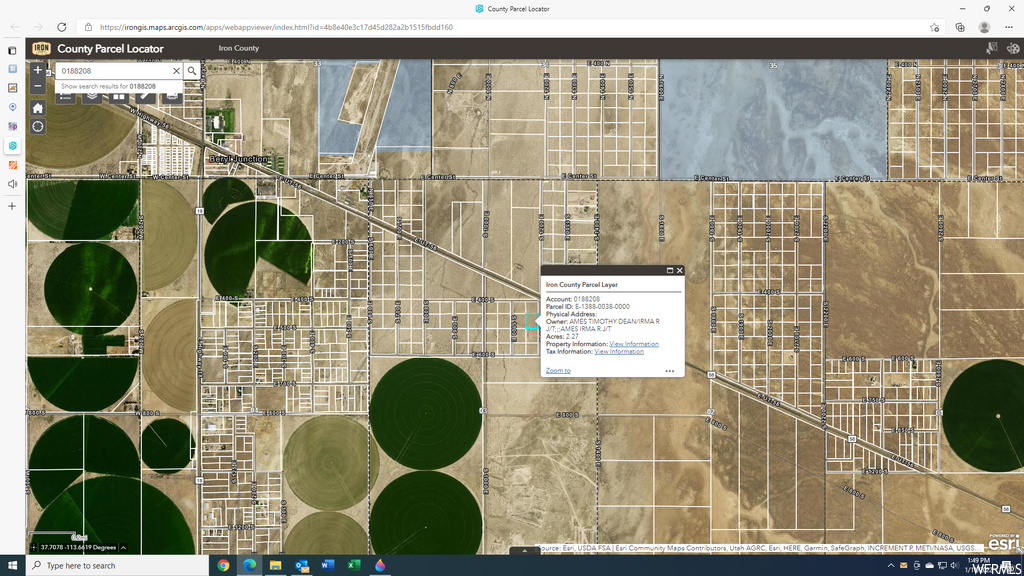The width and height of the screenshot is (1024, 576).
Task: Open the browser profile menu
Action: point(984,27)
